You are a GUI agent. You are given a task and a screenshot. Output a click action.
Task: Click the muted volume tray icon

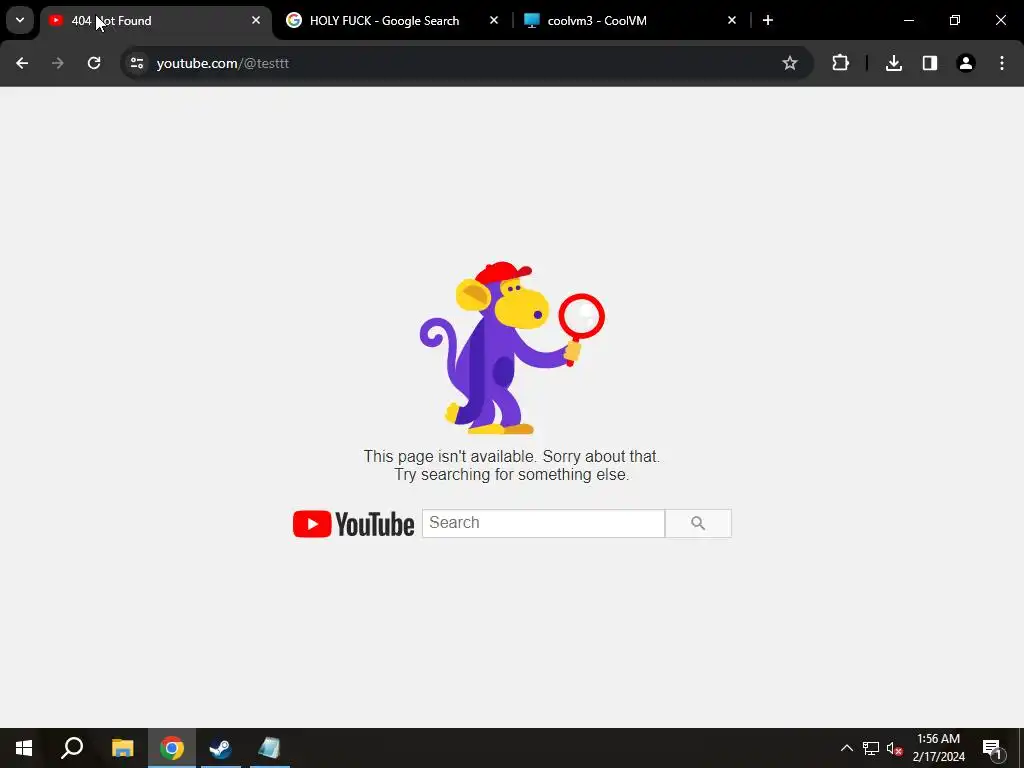tap(894, 748)
